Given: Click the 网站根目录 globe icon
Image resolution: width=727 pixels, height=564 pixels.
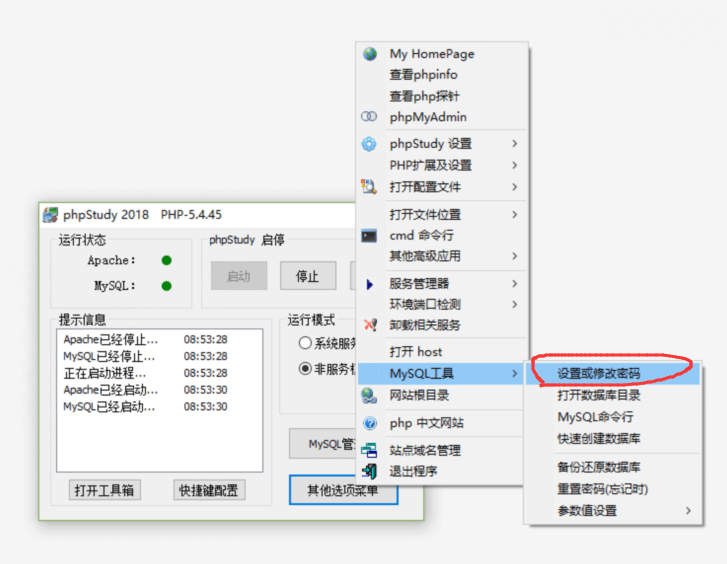Looking at the screenshot, I should click(370, 396).
